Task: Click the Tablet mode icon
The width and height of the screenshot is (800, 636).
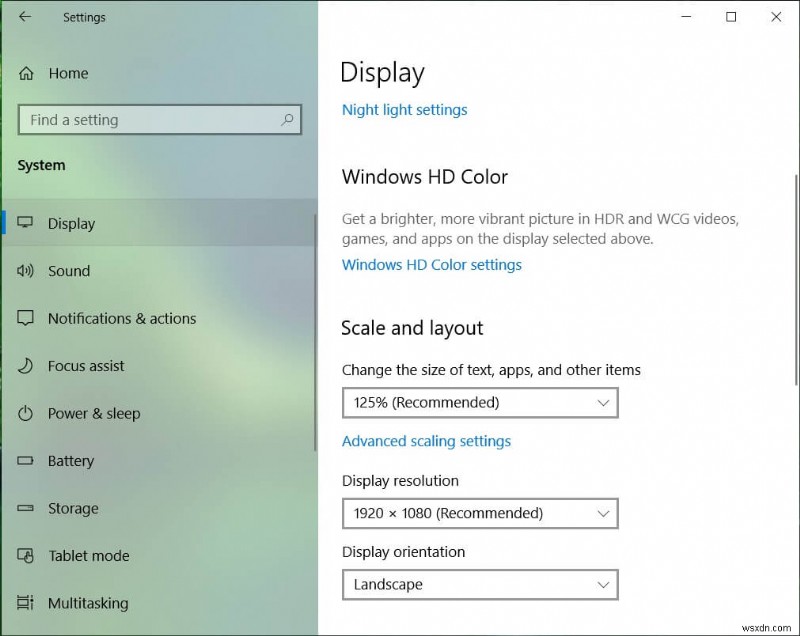Action: coord(25,555)
